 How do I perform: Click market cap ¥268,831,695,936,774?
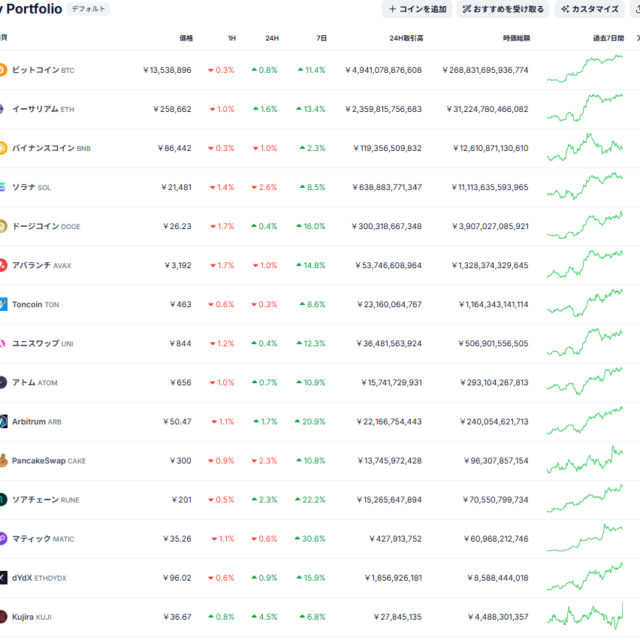(485, 70)
